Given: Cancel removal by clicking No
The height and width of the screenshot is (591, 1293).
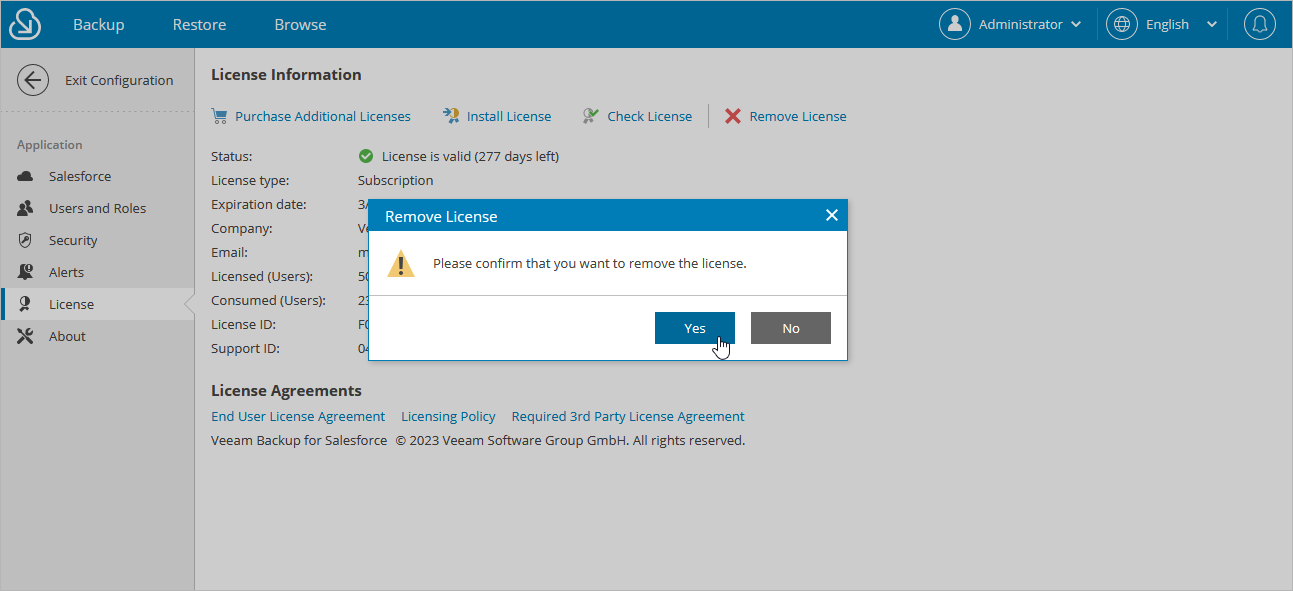Looking at the screenshot, I should pos(791,328).
